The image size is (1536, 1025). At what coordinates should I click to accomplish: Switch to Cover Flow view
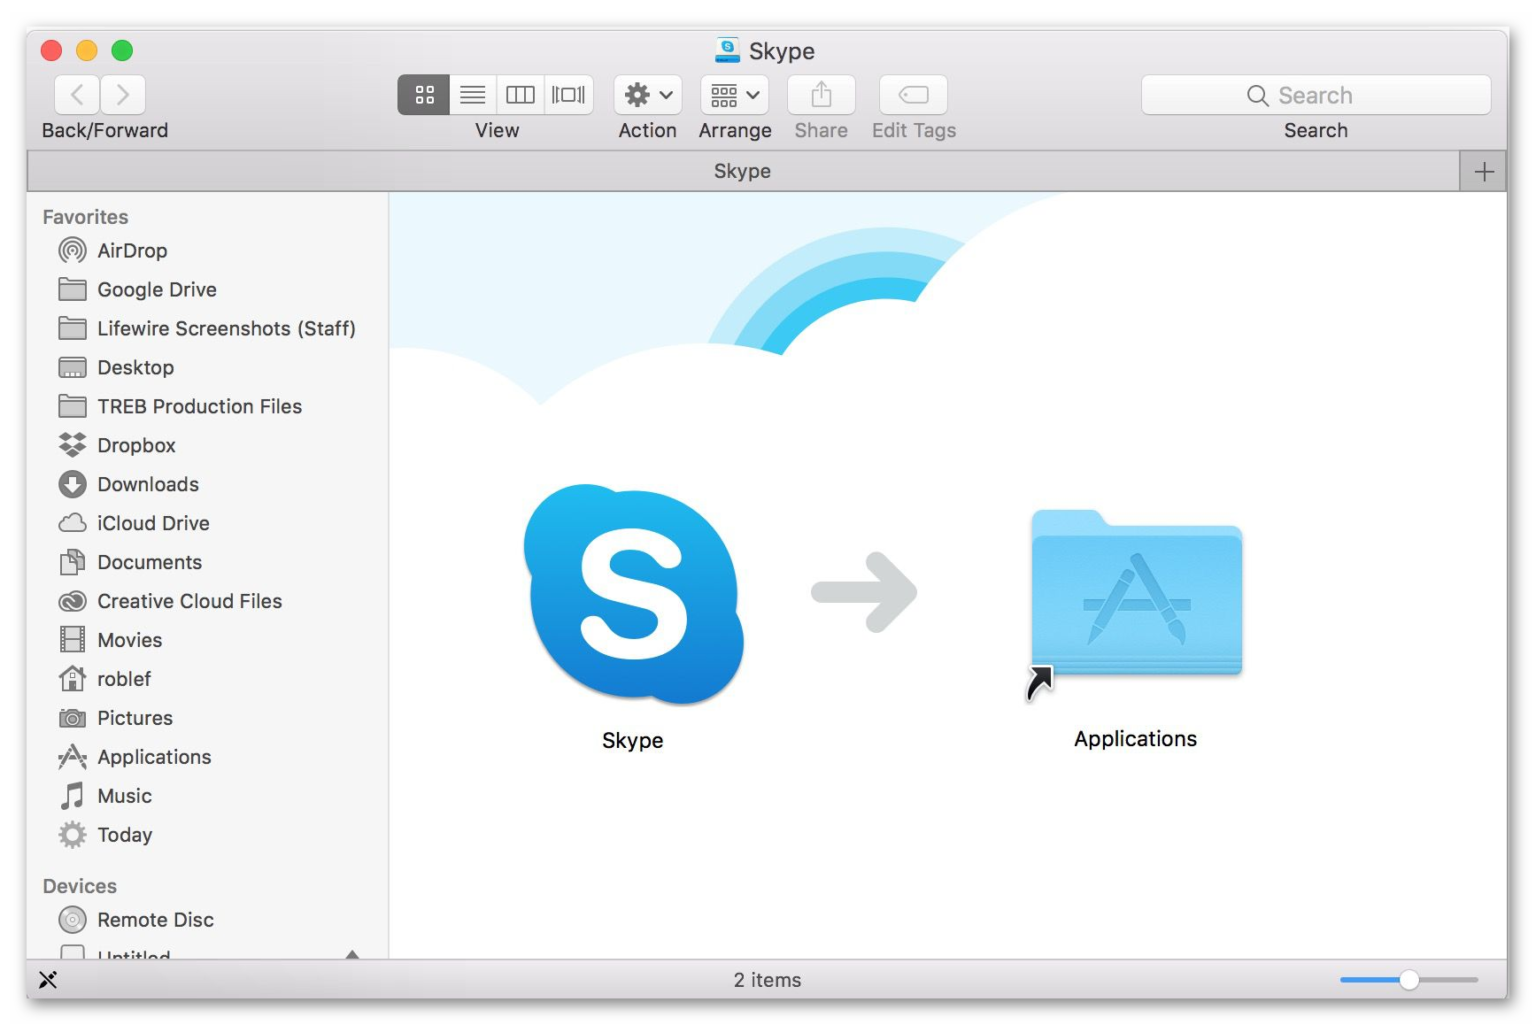tap(569, 95)
